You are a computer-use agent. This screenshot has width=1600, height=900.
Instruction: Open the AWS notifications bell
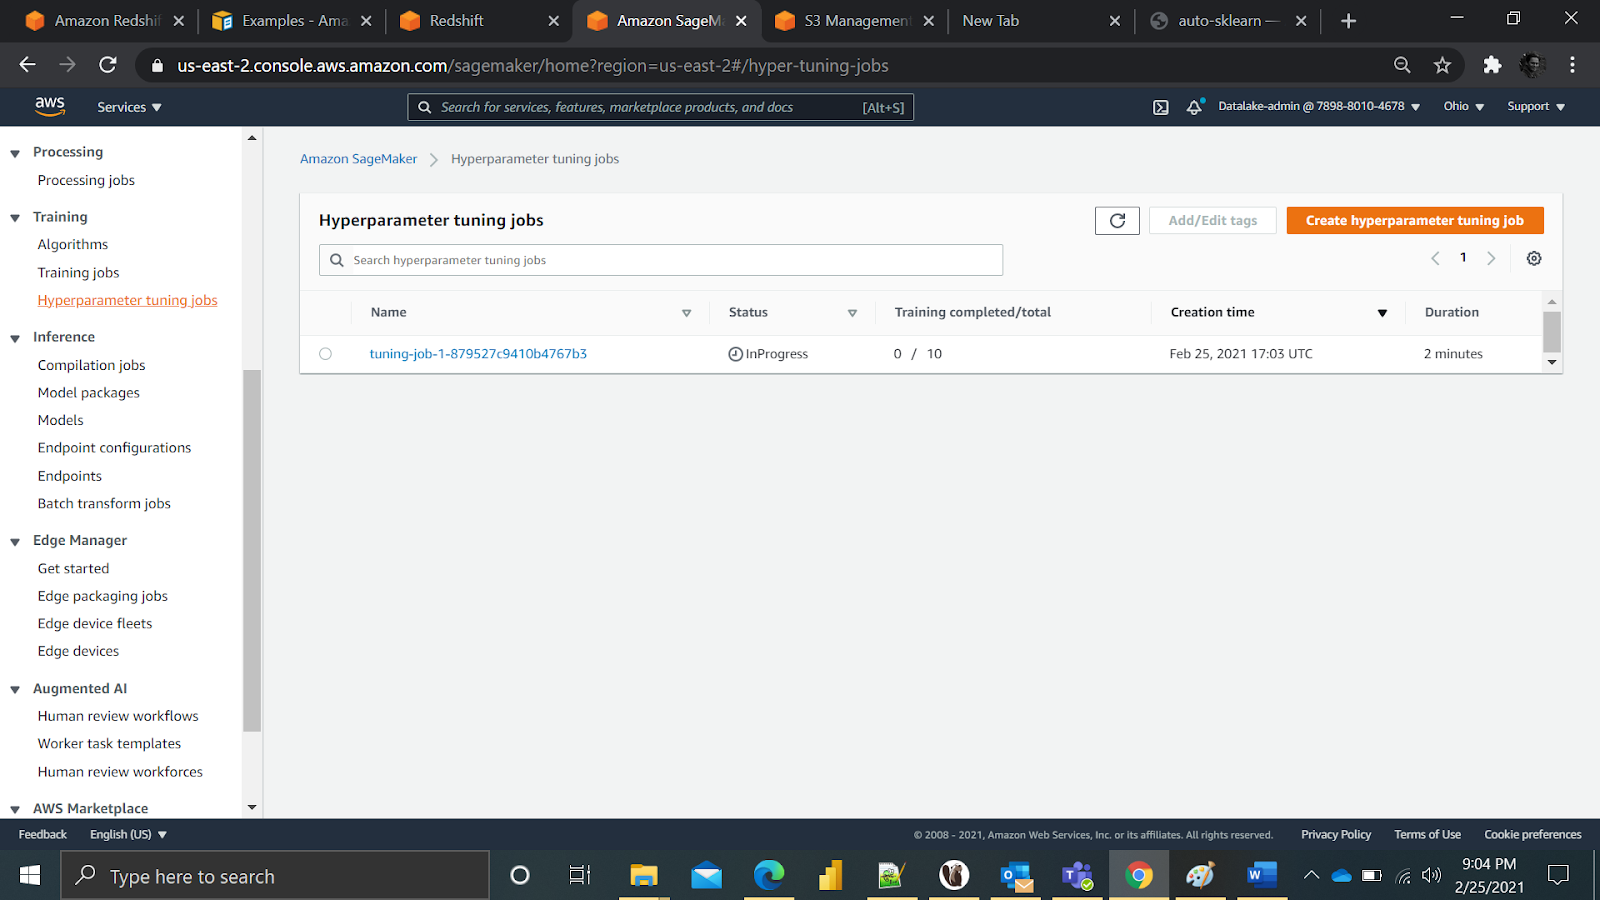click(1195, 107)
